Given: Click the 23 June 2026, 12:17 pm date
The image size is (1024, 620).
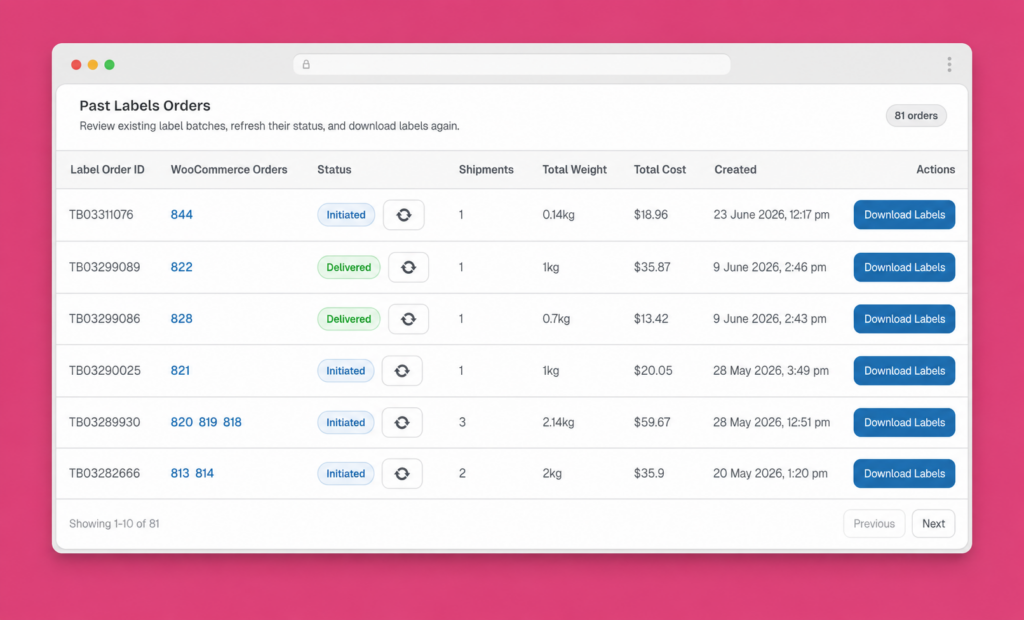Looking at the screenshot, I should (x=771, y=215).
